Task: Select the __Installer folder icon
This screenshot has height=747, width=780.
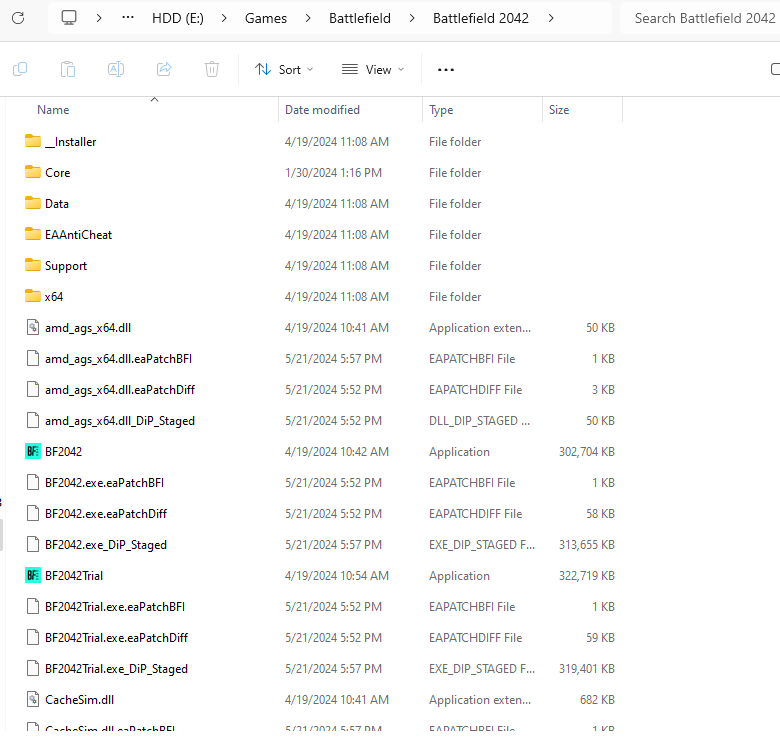Action: pyautogui.click(x=33, y=141)
